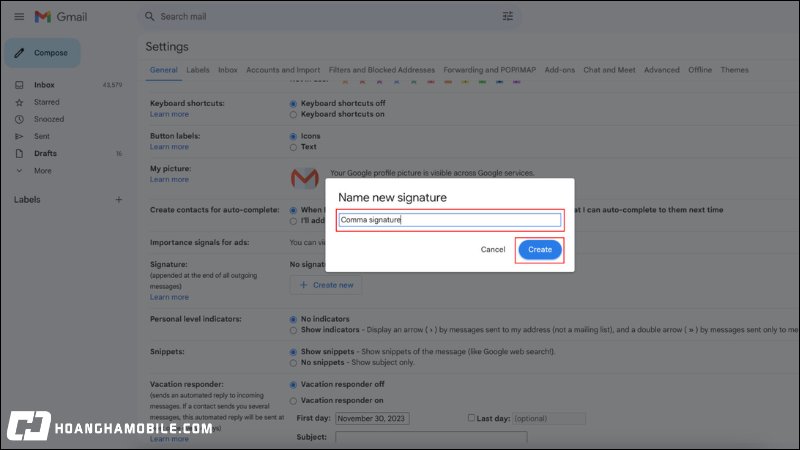Switch to the Inbox settings tab
800x450 pixels.
click(x=228, y=70)
